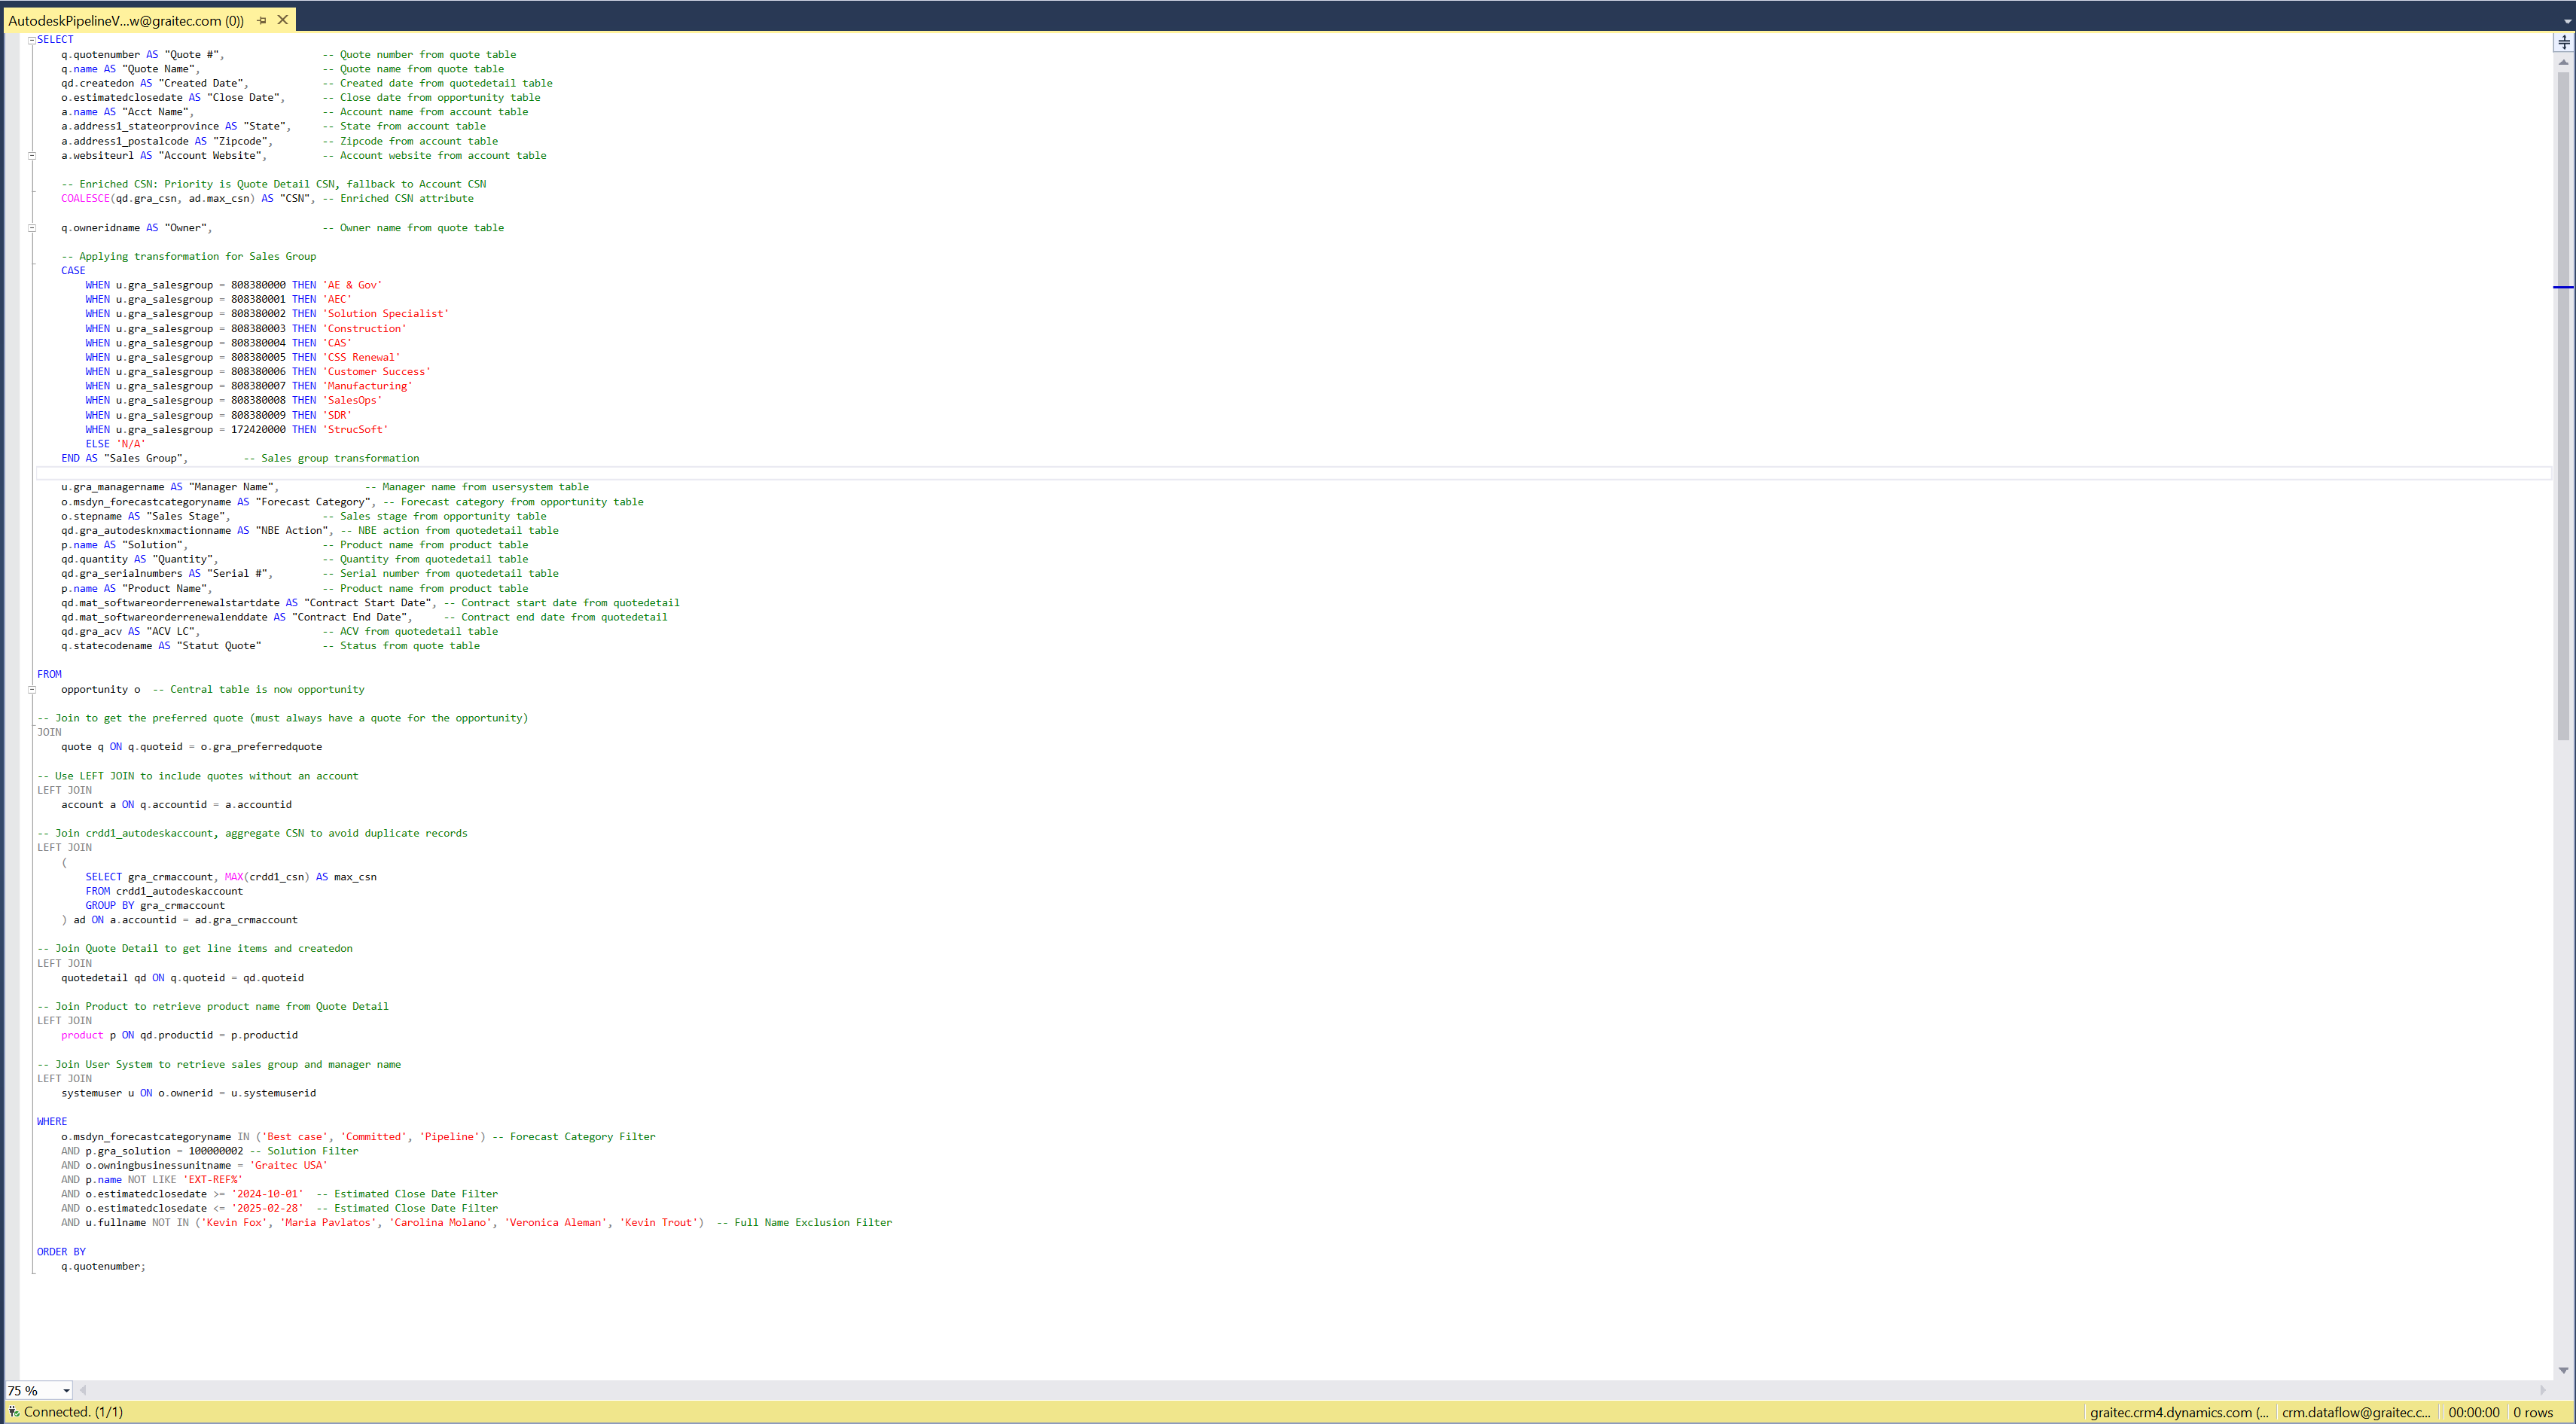The width and height of the screenshot is (2576, 1424).
Task: Select the AutodeskPipelineV query tab
Action: (x=125, y=20)
